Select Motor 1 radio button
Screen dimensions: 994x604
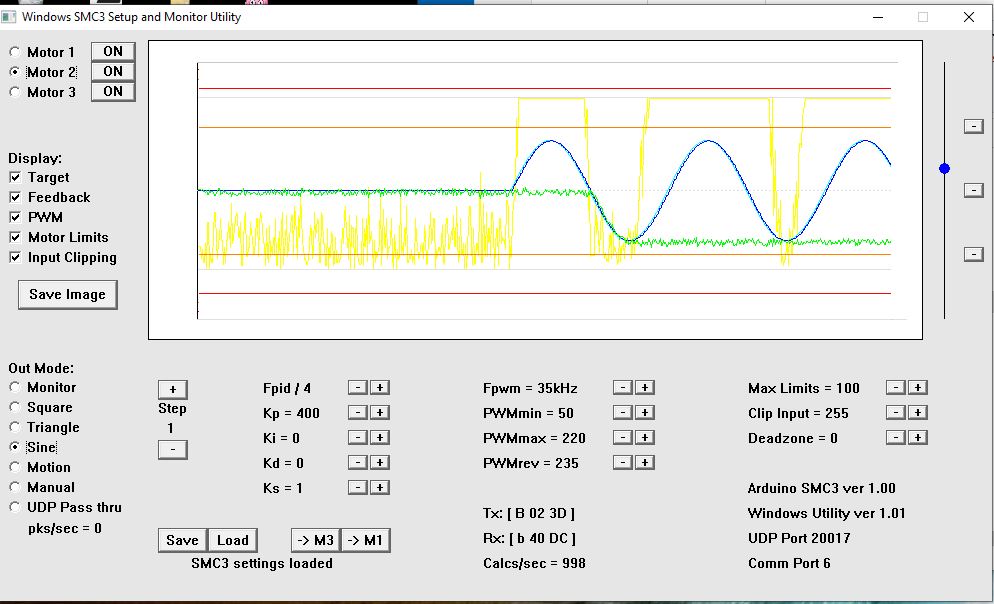(x=15, y=52)
